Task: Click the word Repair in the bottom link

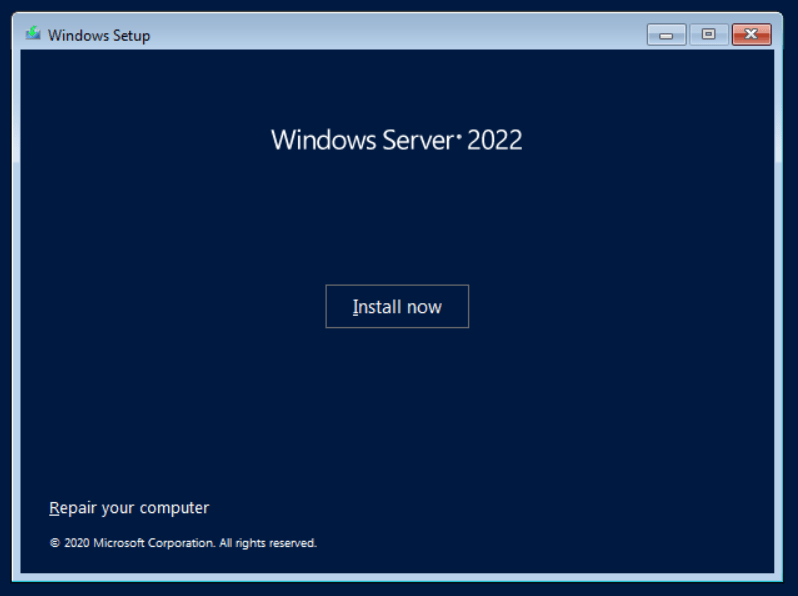Action: (x=71, y=508)
